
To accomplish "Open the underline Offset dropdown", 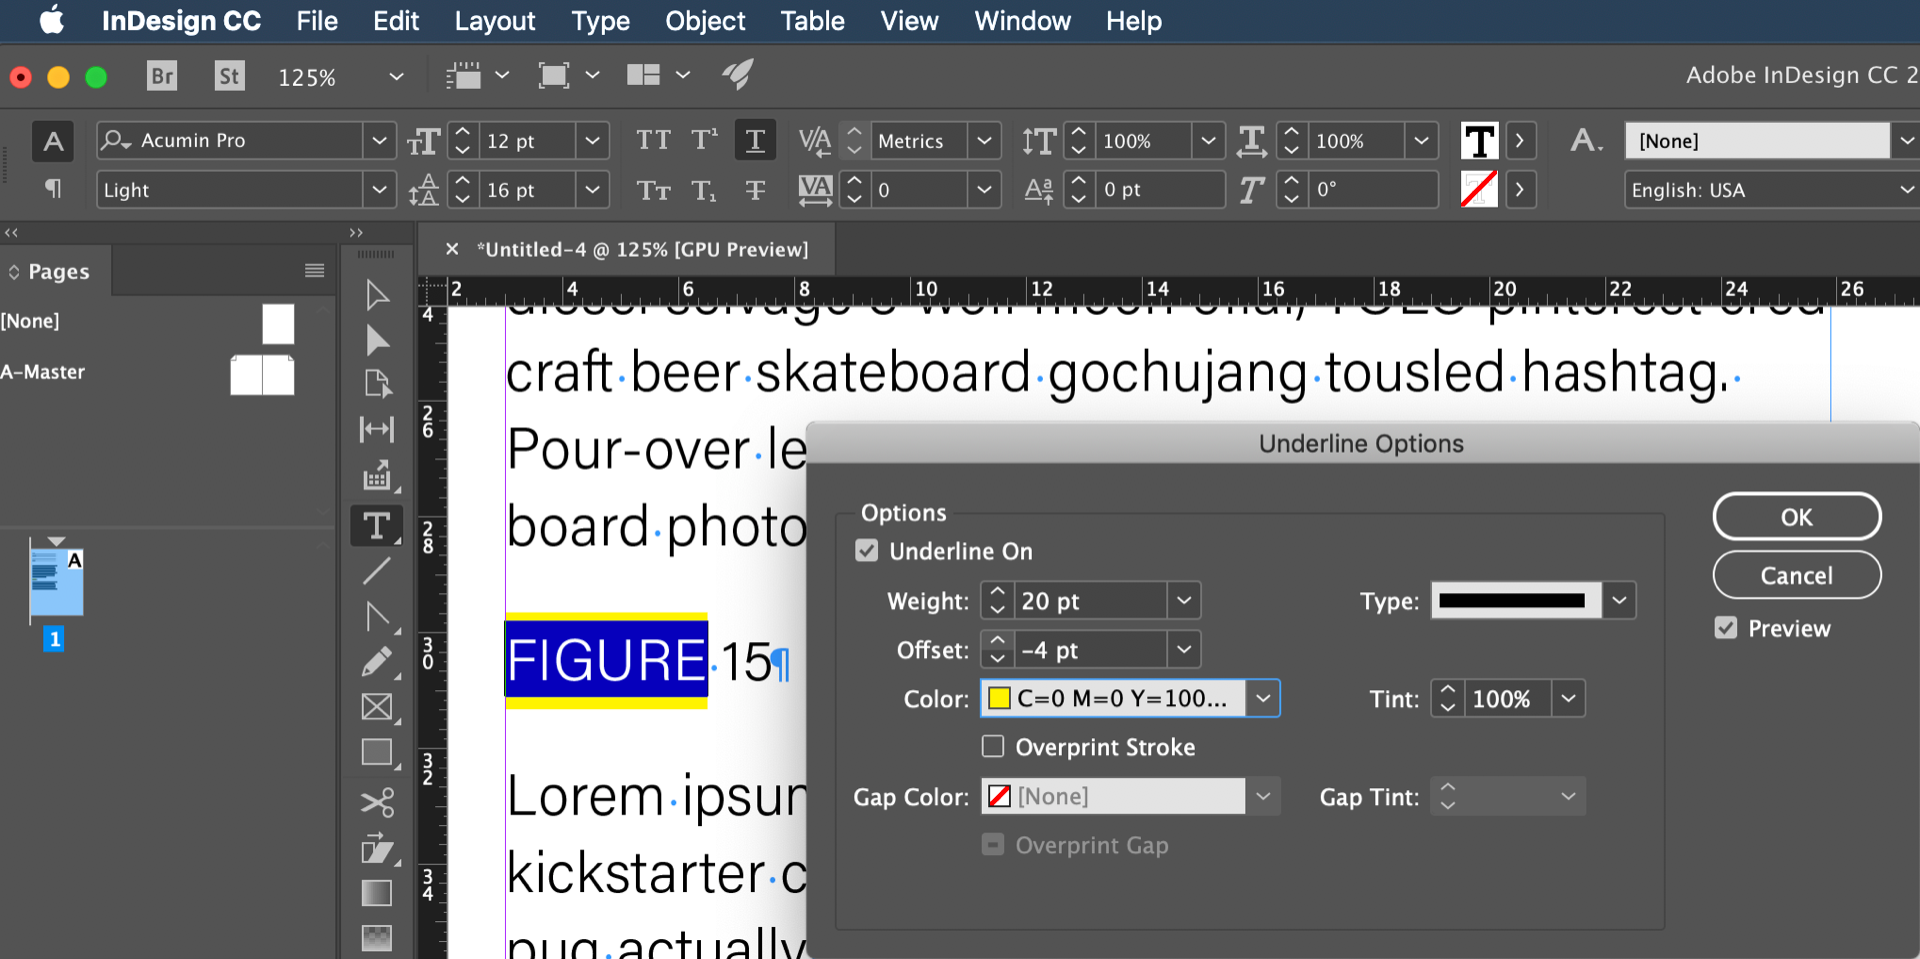I will coord(1184,650).
